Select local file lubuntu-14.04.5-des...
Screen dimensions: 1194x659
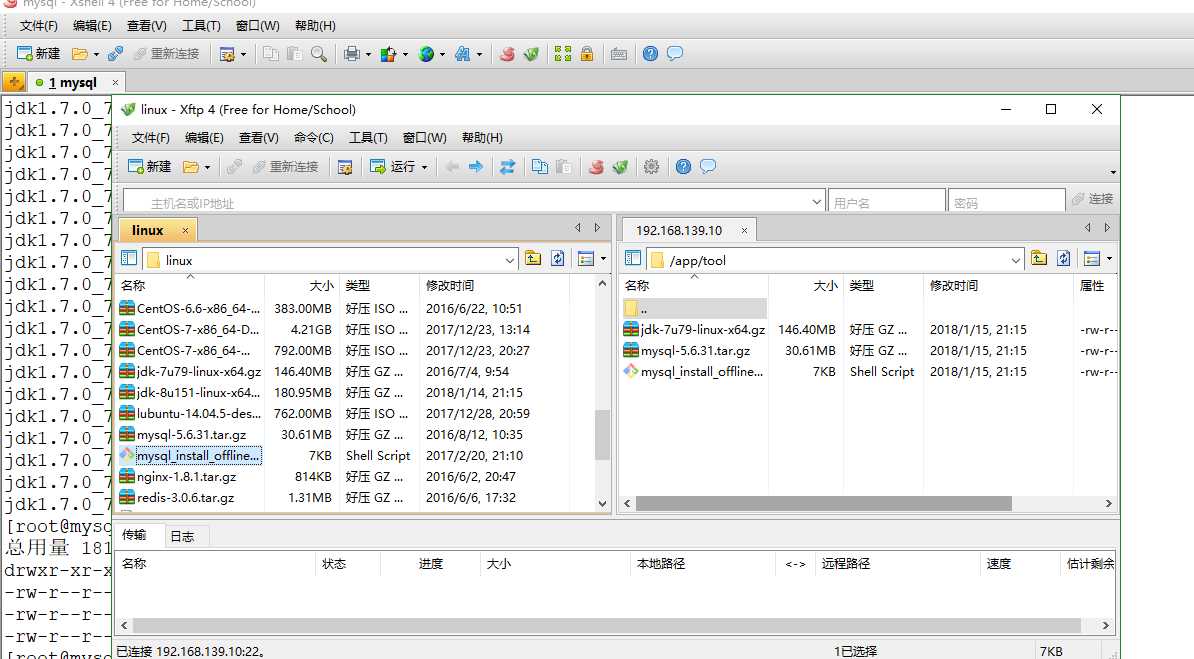(190, 414)
